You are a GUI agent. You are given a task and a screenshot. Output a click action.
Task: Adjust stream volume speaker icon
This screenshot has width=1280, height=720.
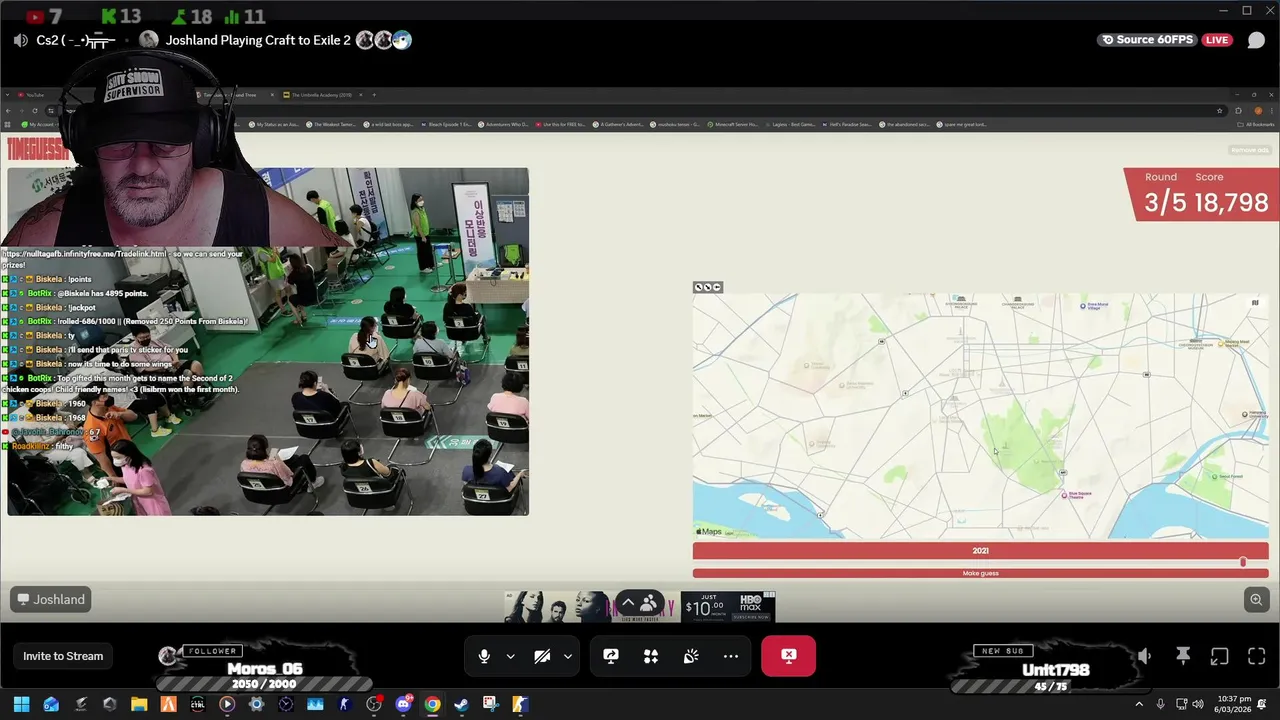point(1145,656)
